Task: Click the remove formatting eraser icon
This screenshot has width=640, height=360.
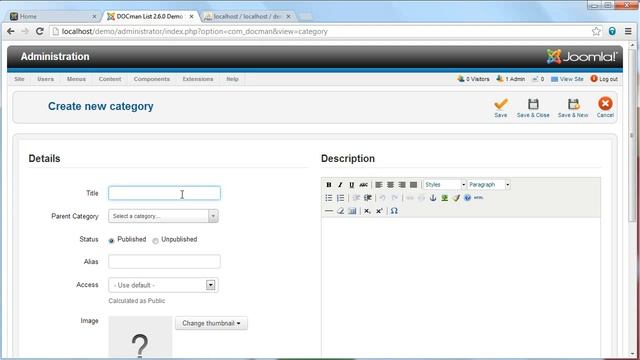Action: click(x=340, y=211)
